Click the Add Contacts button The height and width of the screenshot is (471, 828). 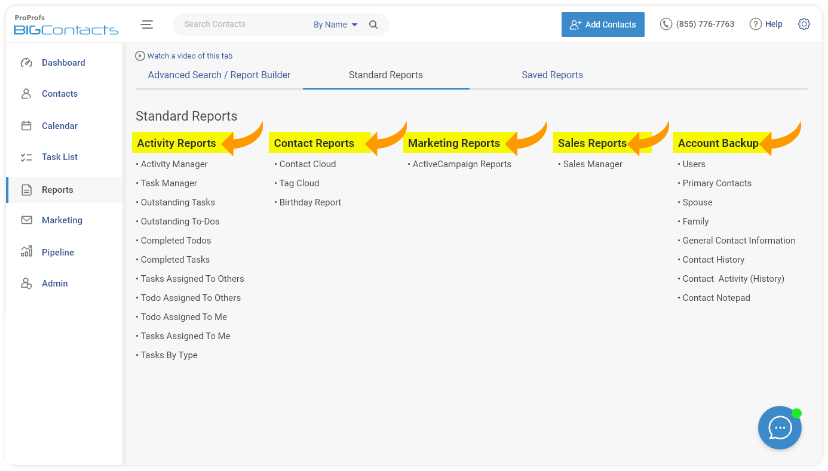[x=603, y=24]
